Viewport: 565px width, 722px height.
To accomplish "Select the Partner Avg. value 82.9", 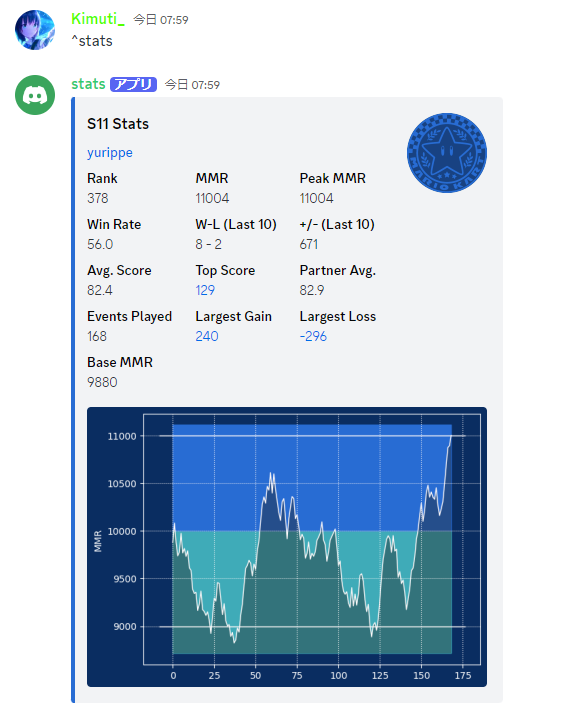I will pos(312,290).
